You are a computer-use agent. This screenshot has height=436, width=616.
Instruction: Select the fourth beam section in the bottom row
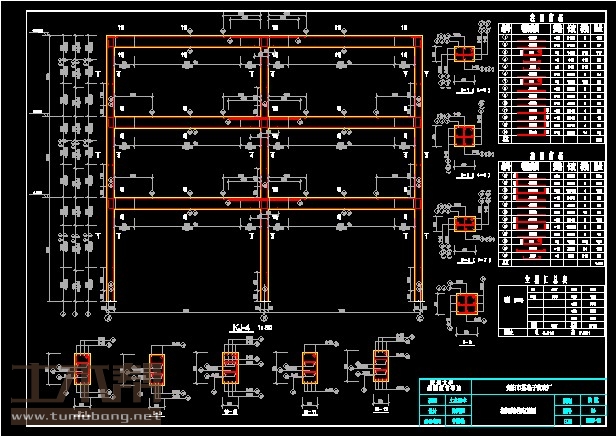pos(307,366)
